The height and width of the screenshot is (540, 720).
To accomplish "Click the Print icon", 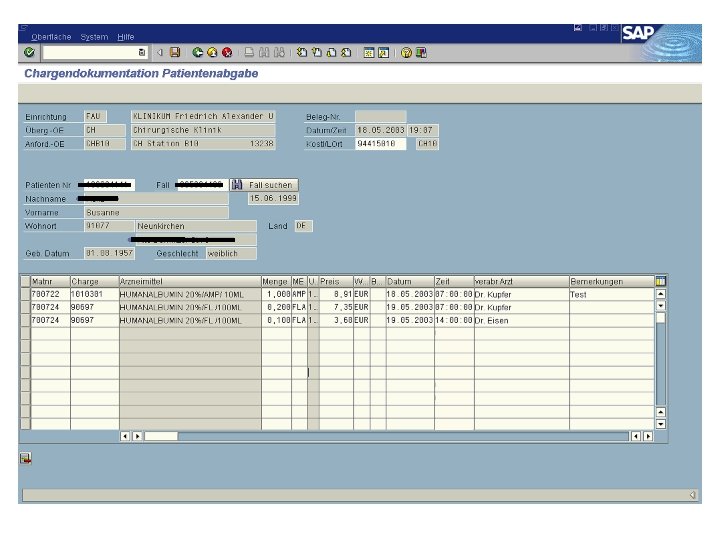I will click(x=249, y=52).
